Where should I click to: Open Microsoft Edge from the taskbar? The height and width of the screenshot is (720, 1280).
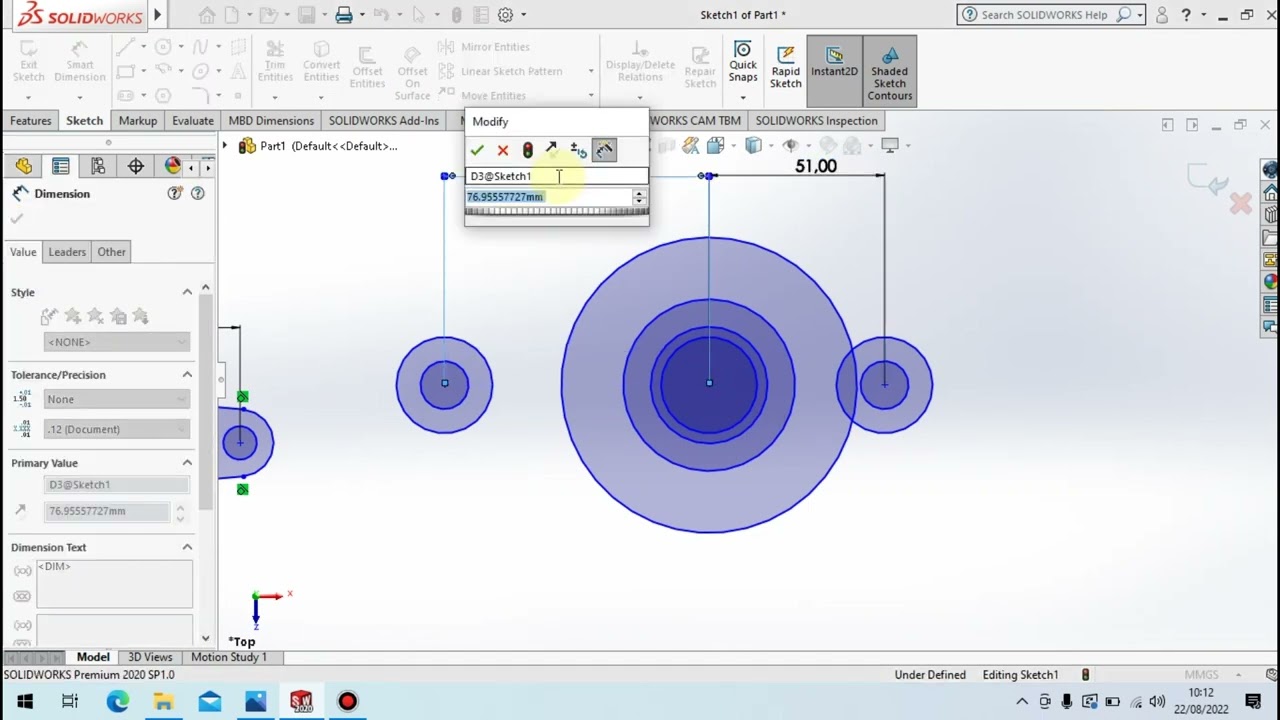point(117,701)
